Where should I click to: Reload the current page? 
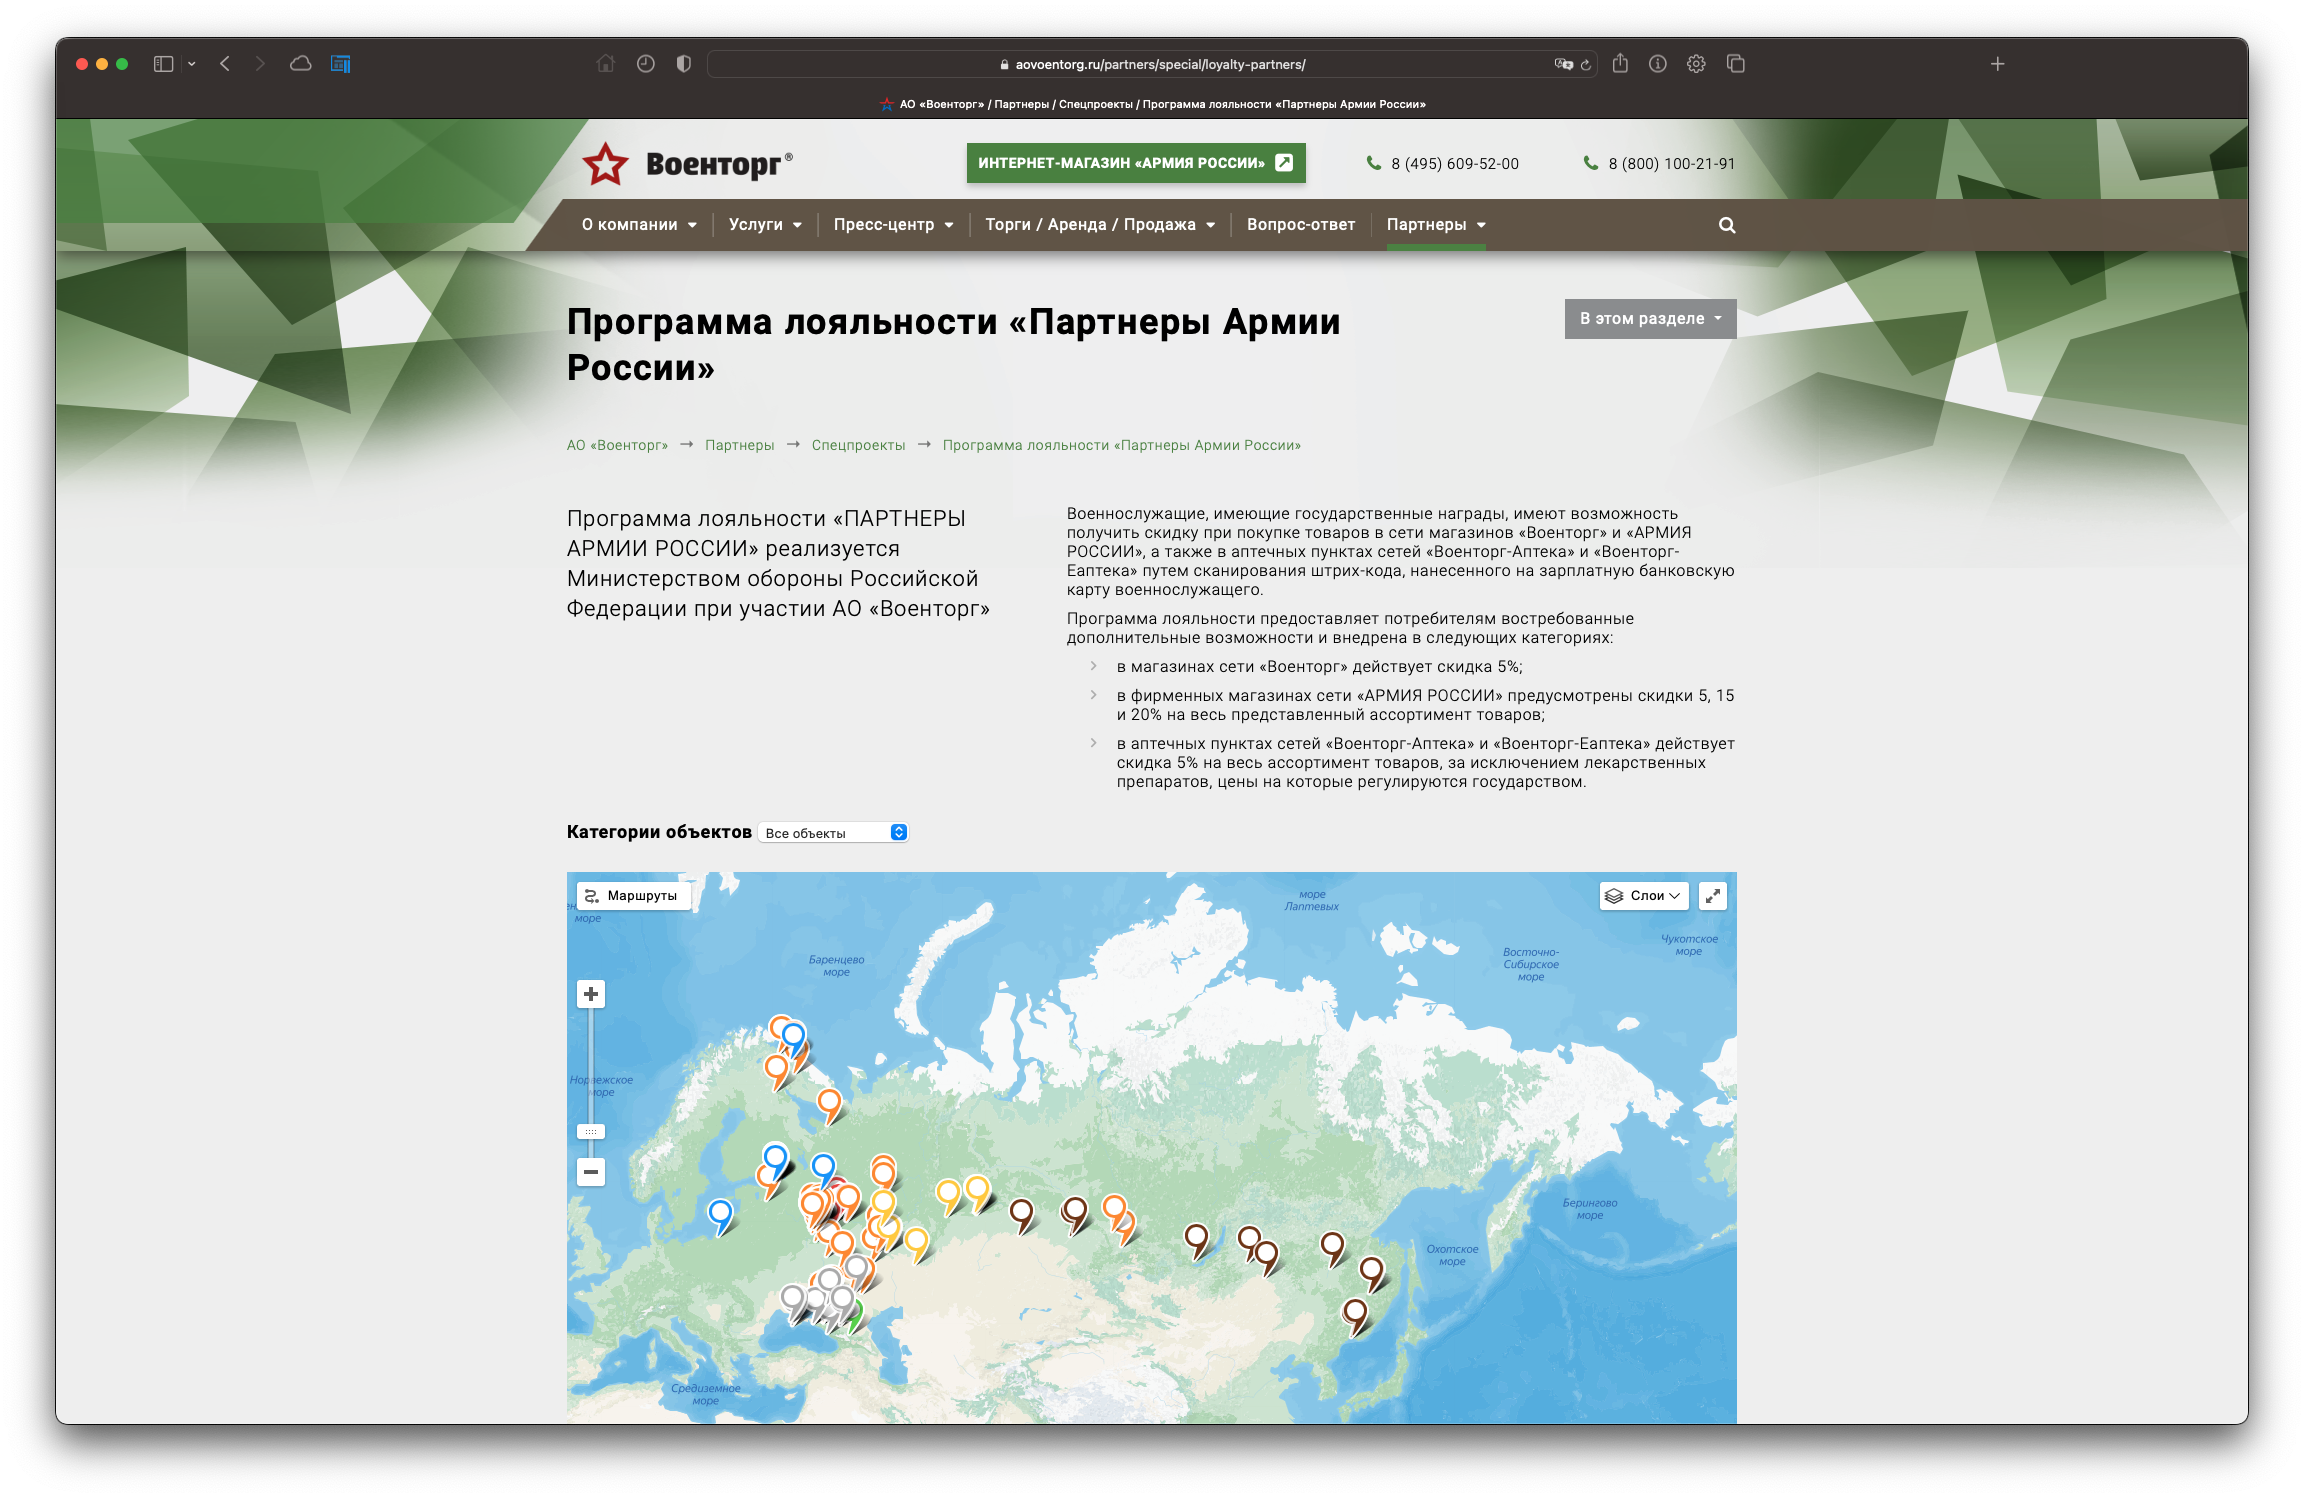coord(1586,65)
